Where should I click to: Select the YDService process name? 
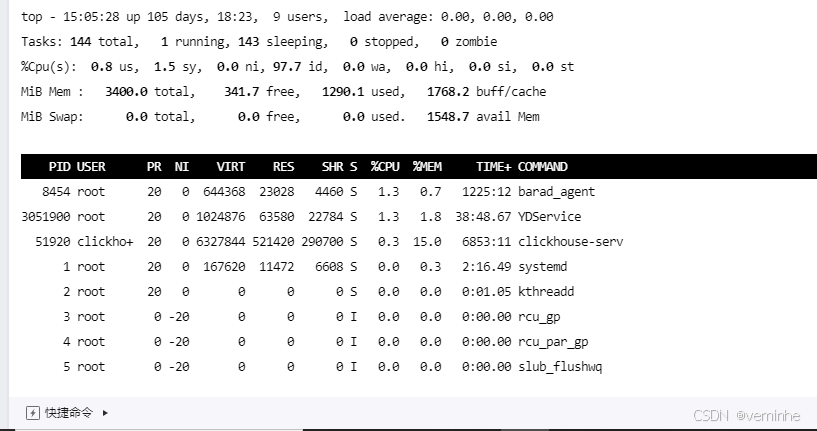pos(549,217)
